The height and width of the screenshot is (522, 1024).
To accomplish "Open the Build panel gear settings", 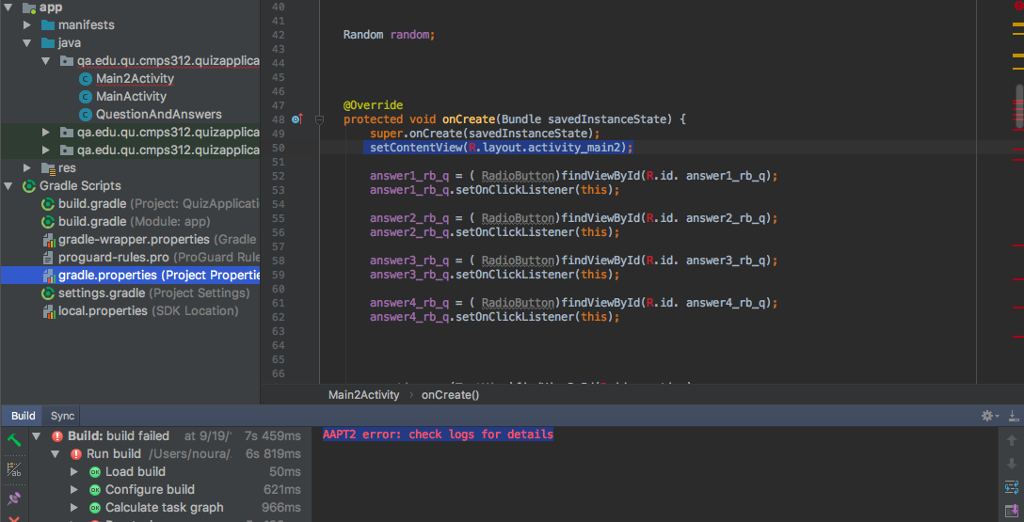I will coord(987,416).
